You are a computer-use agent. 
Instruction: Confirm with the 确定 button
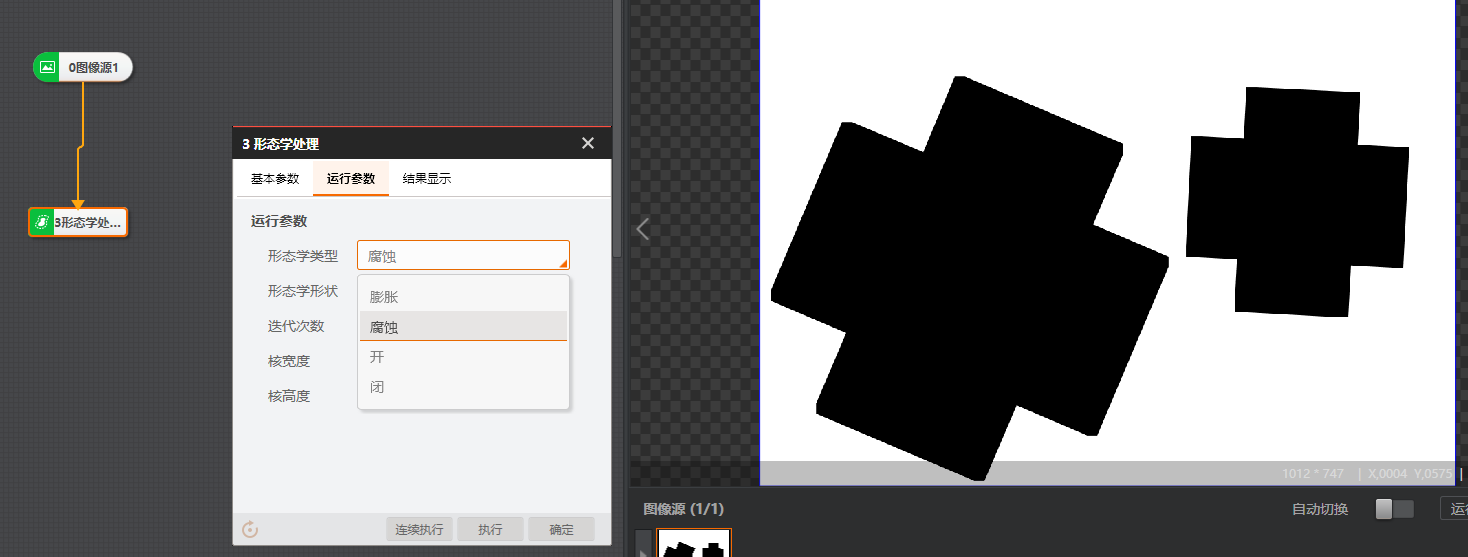click(x=561, y=529)
